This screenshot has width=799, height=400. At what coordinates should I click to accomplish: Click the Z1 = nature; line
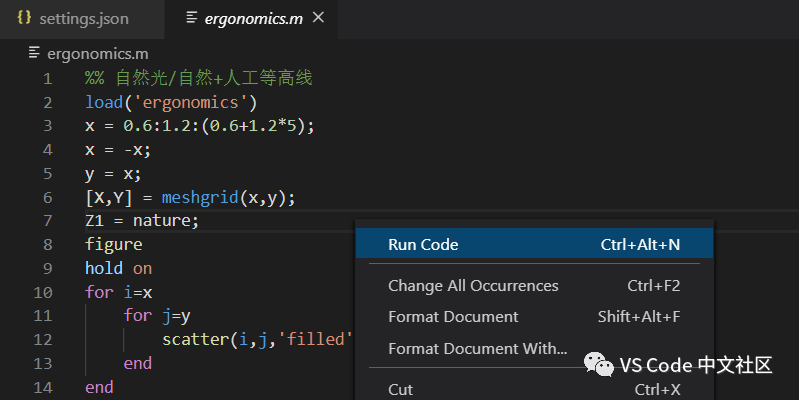pos(142,221)
